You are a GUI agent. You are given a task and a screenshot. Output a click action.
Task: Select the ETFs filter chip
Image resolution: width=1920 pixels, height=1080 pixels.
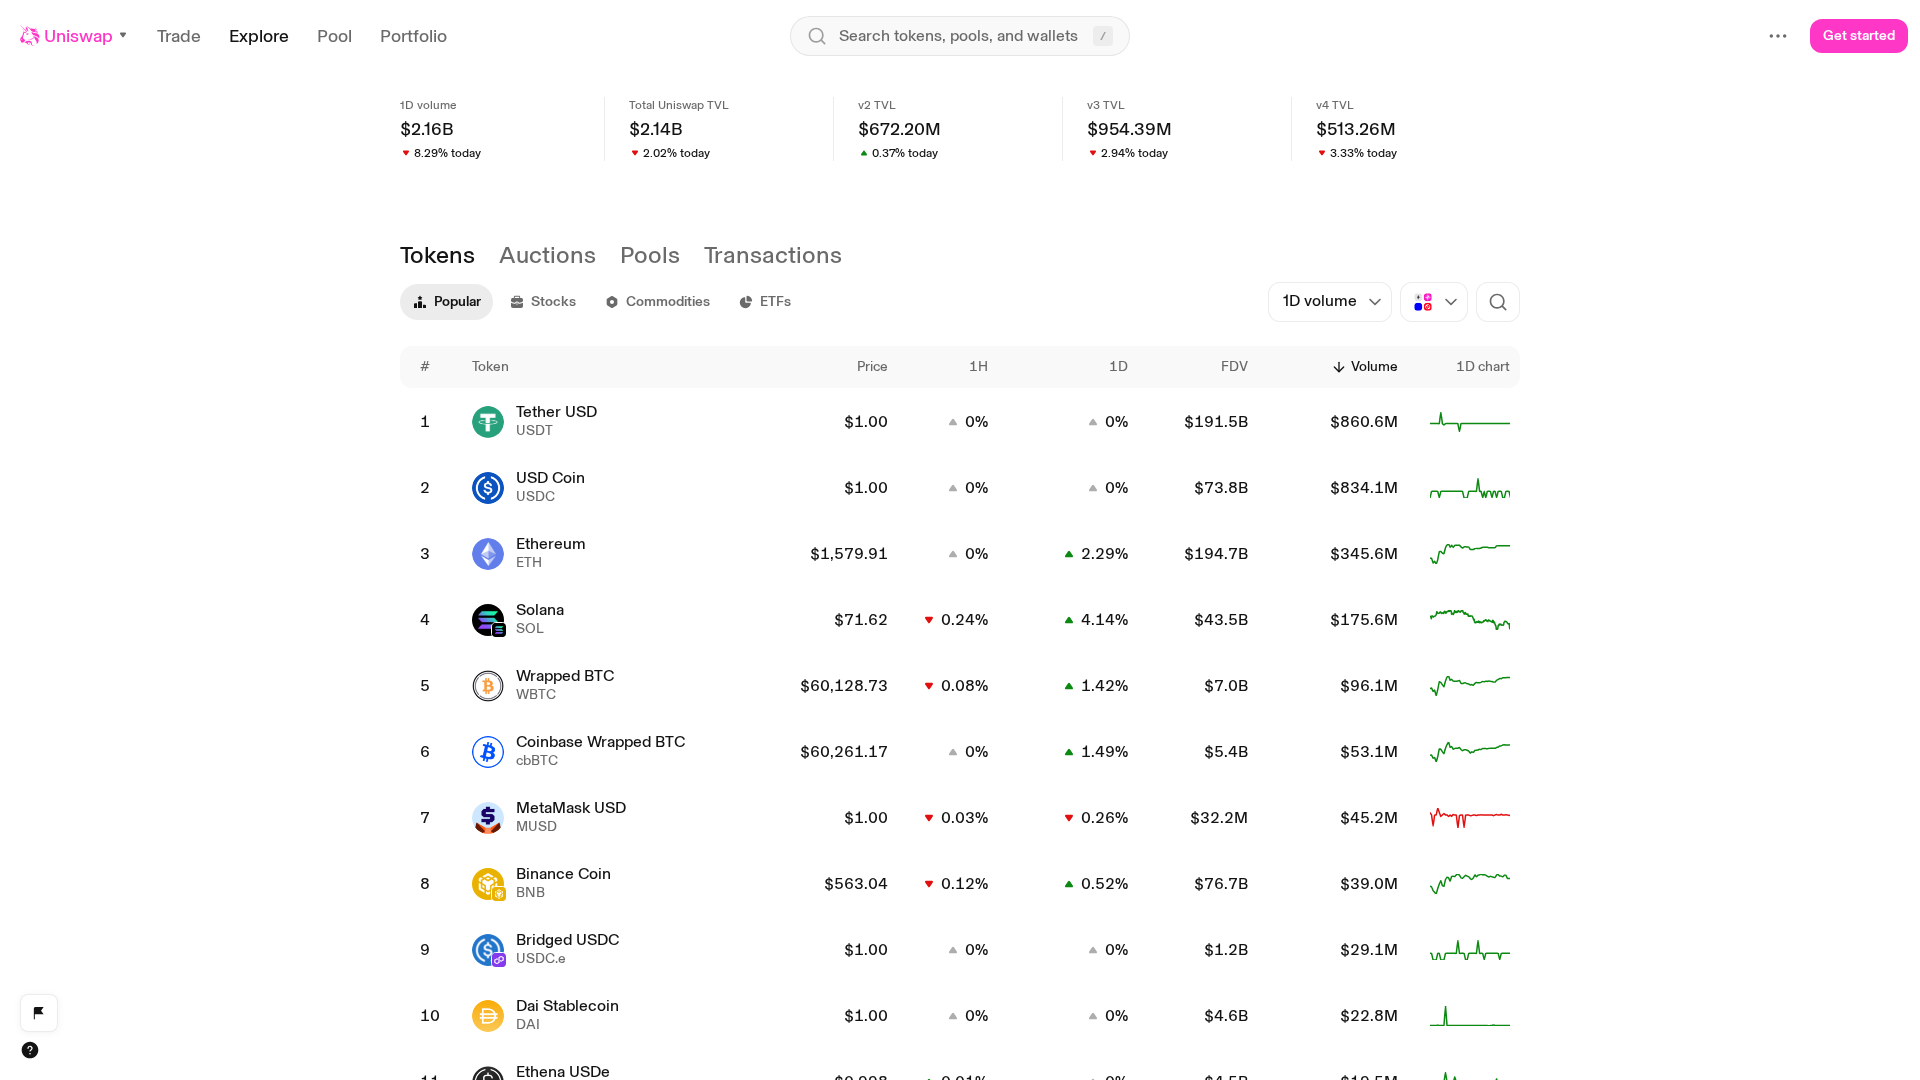tap(765, 302)
